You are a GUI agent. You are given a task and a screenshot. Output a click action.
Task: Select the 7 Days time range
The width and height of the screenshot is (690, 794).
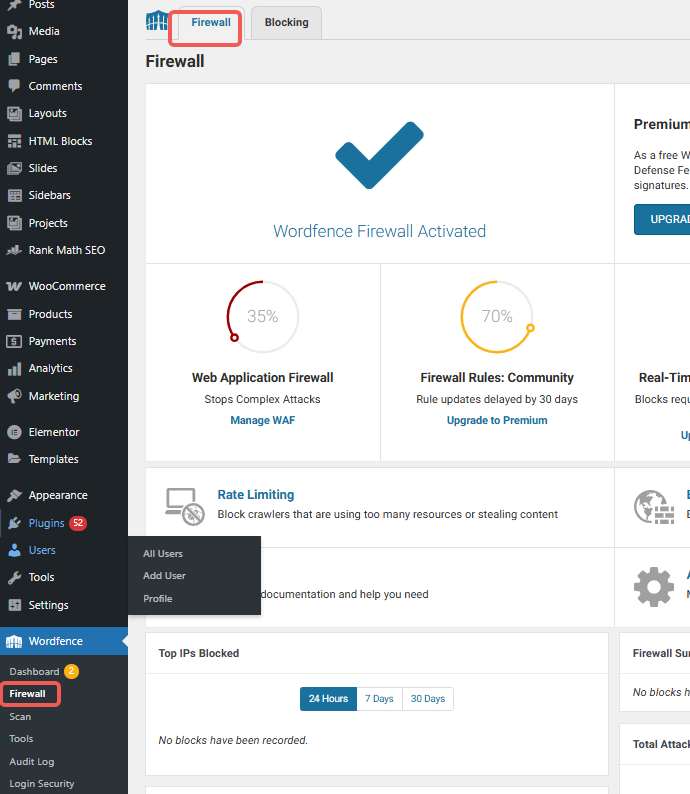[379, 699]
